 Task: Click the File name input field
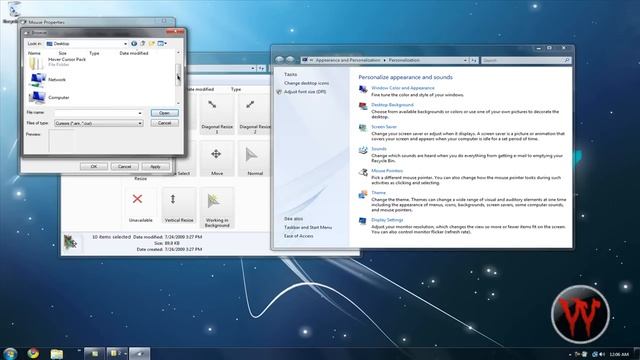[98, 113]
